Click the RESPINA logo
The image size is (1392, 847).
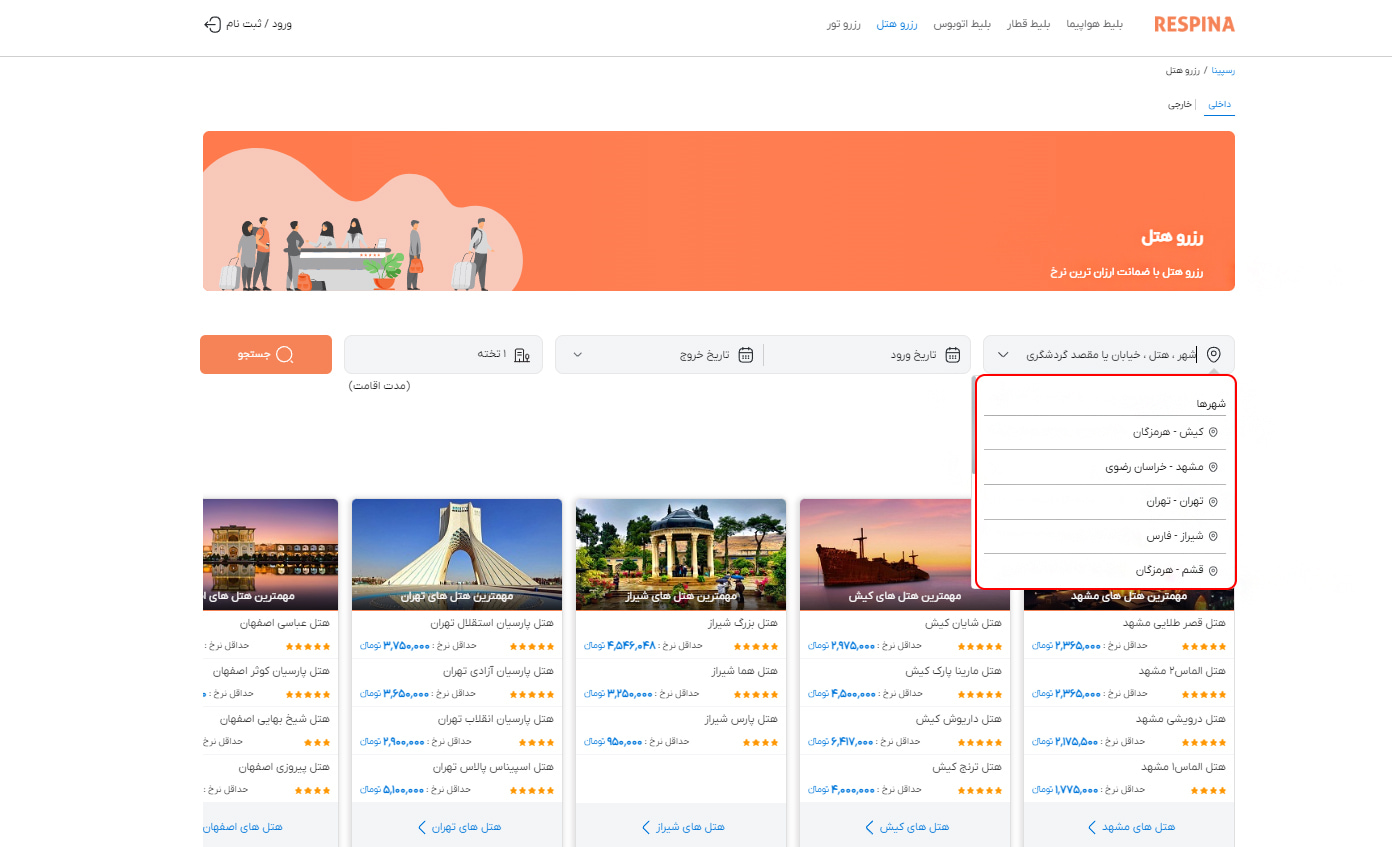[x=1194, y=24]
